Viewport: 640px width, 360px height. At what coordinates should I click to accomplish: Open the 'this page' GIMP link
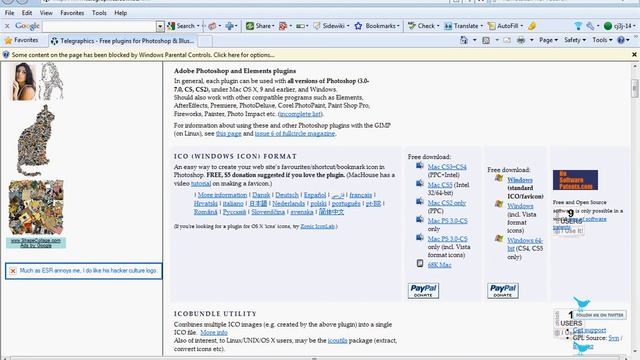tap(229, 133)
